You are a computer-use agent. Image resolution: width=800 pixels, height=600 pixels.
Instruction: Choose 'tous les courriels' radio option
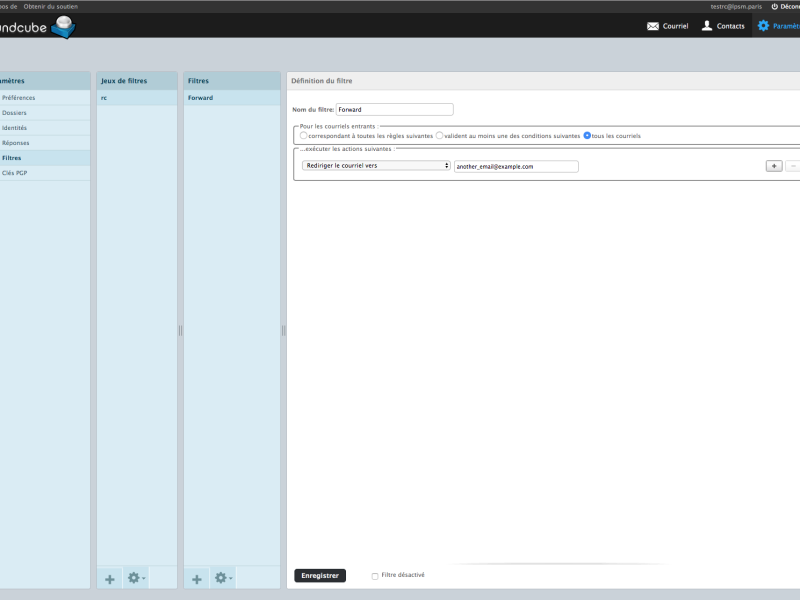587,136
